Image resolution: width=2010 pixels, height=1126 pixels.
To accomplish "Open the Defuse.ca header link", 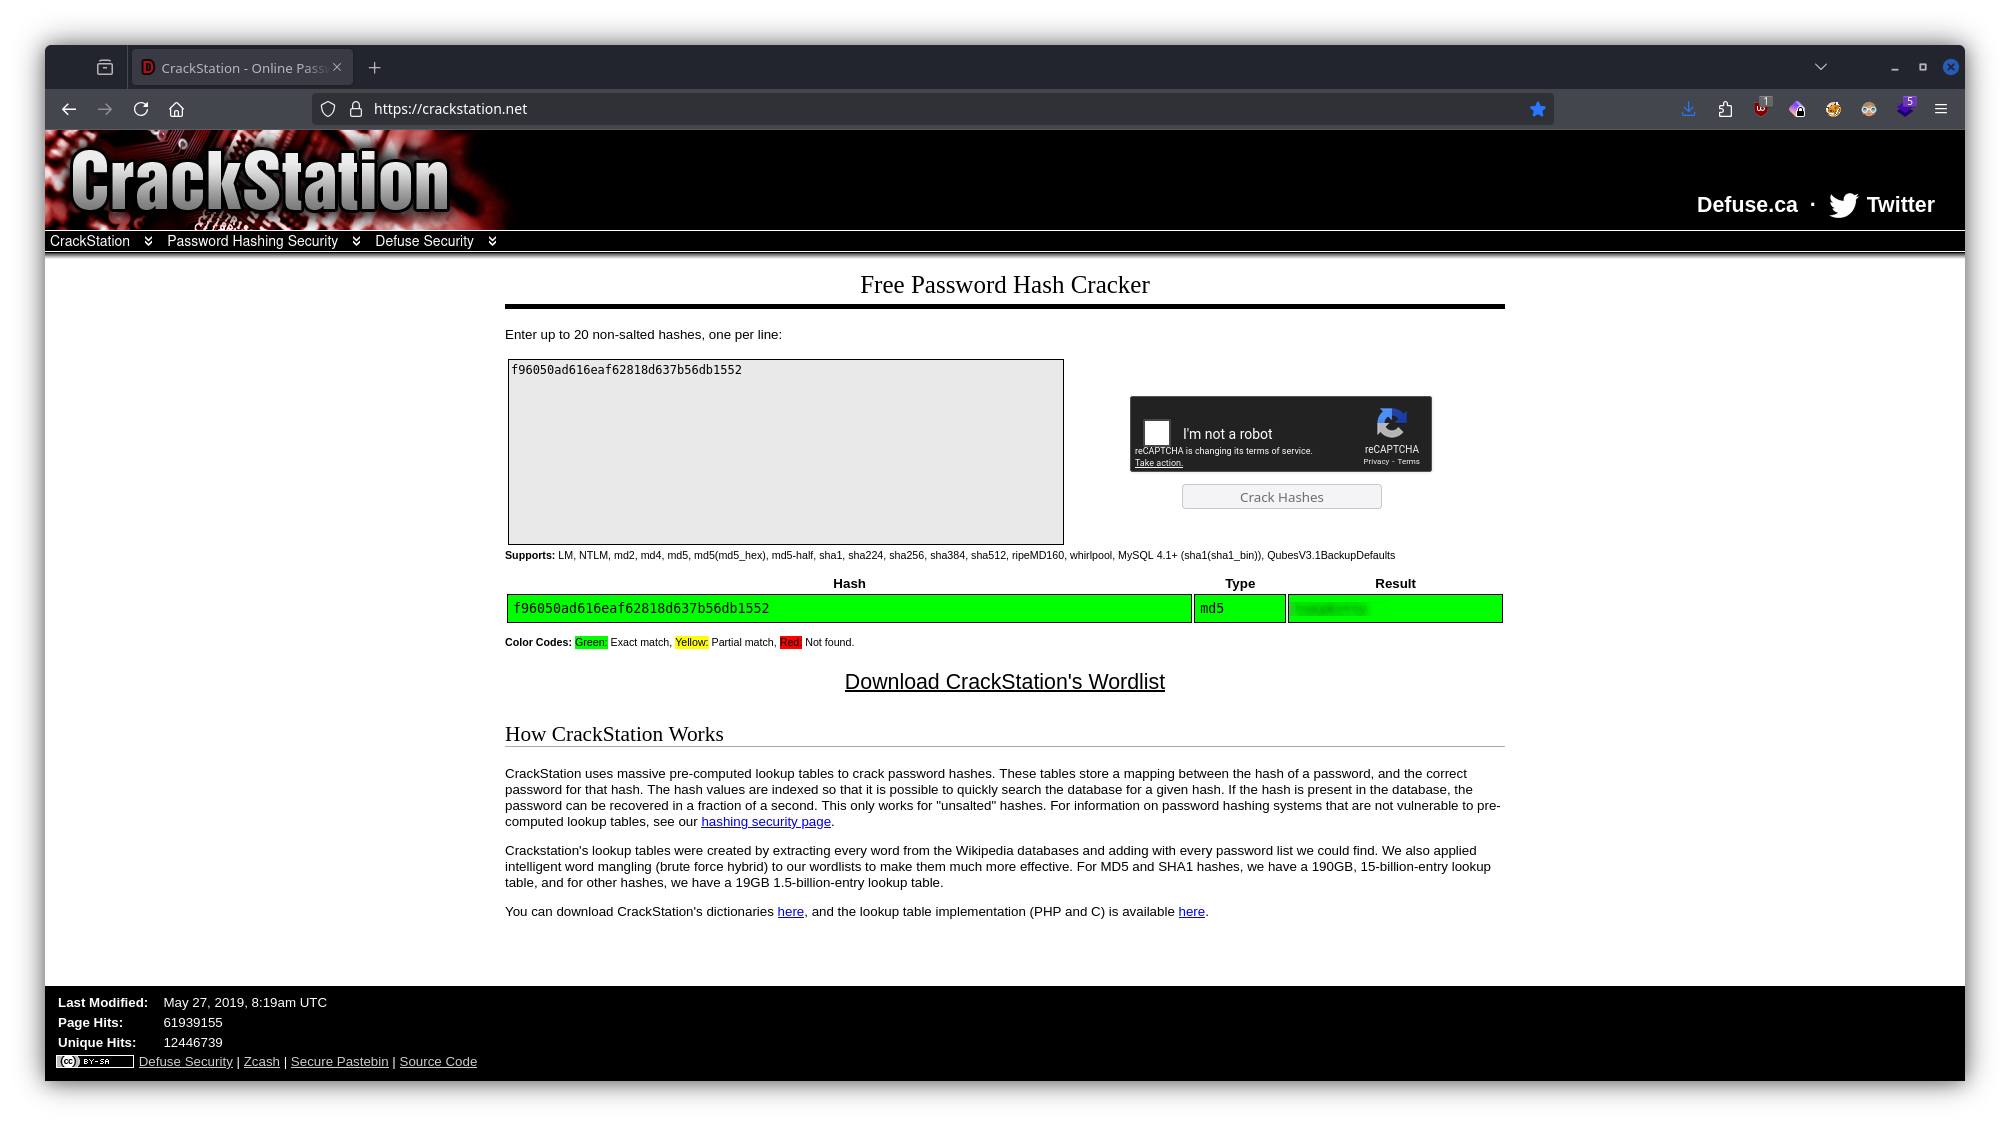I will coord(1747,205).
